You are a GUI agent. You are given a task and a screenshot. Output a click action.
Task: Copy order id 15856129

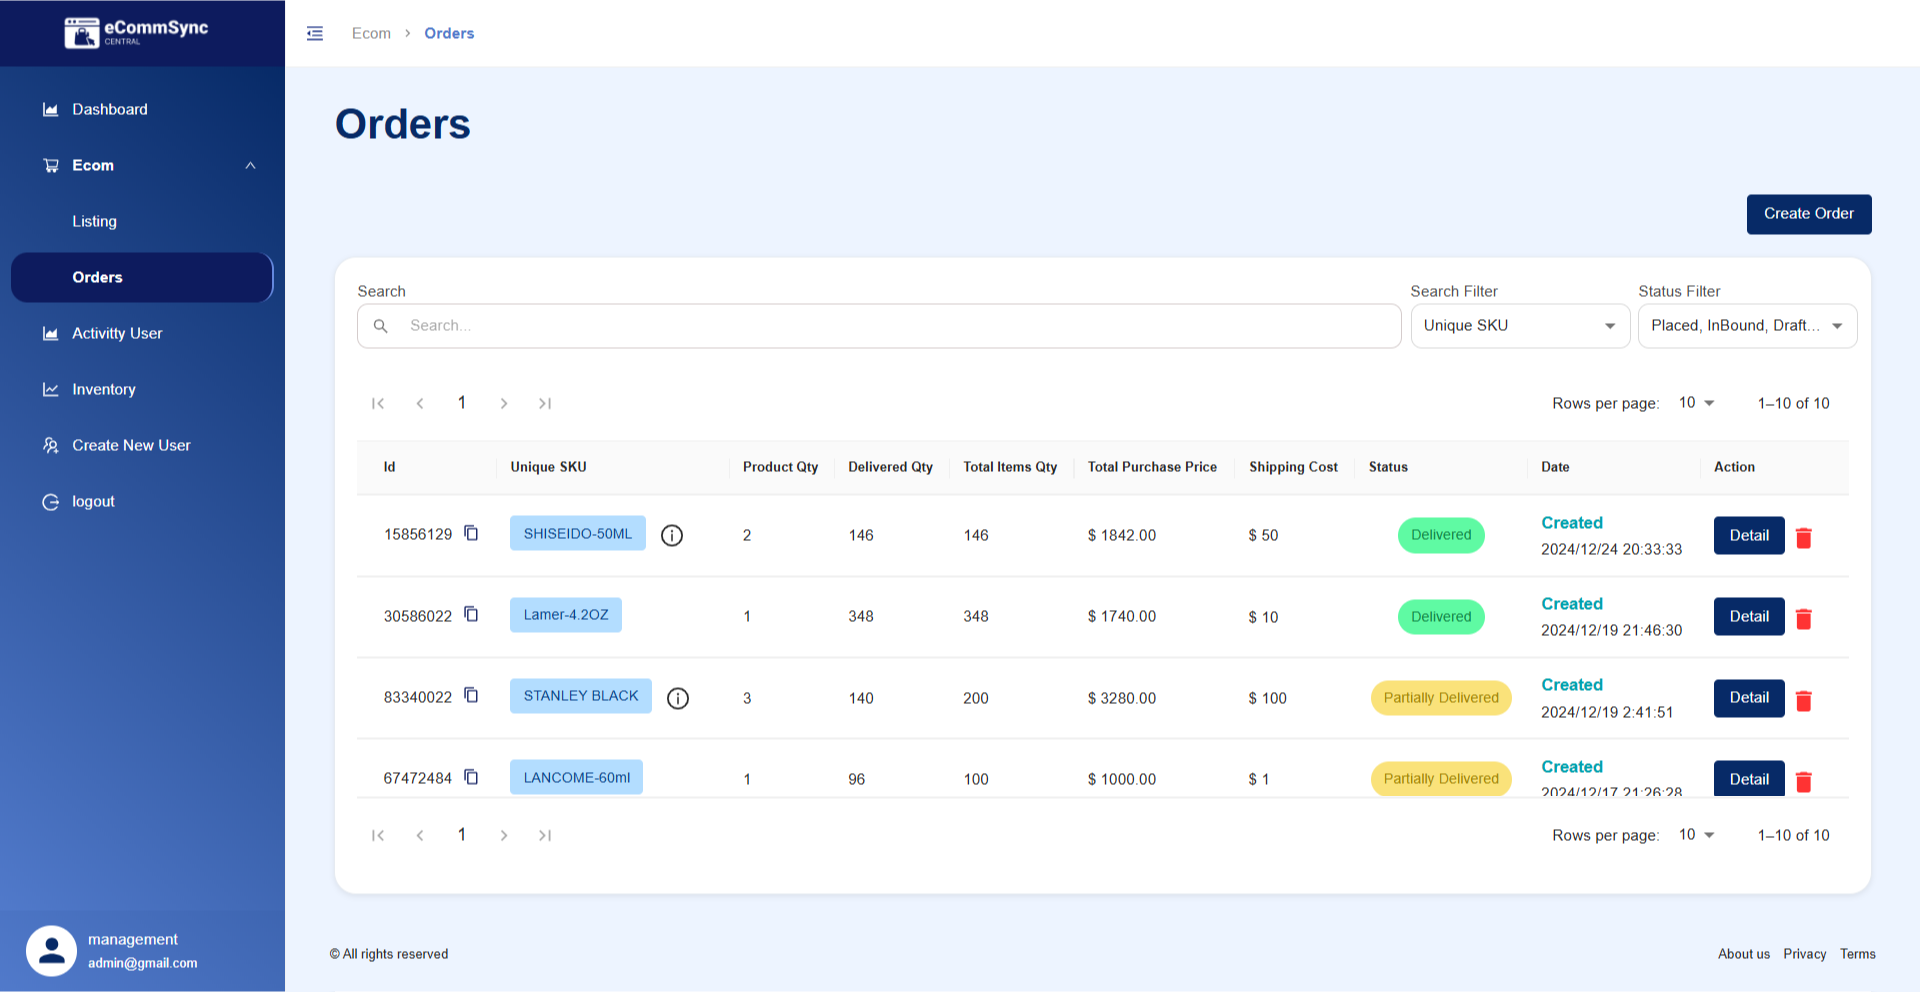[471, 533]
